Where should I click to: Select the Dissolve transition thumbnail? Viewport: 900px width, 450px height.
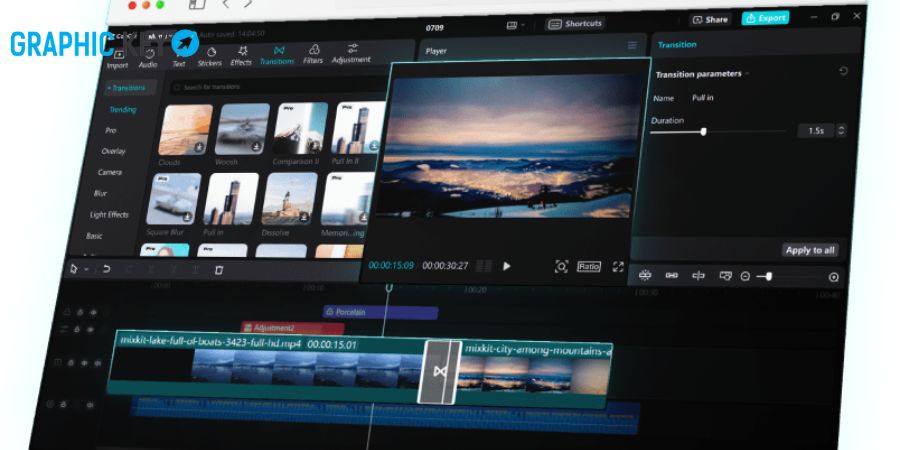[x=289, y=199]
